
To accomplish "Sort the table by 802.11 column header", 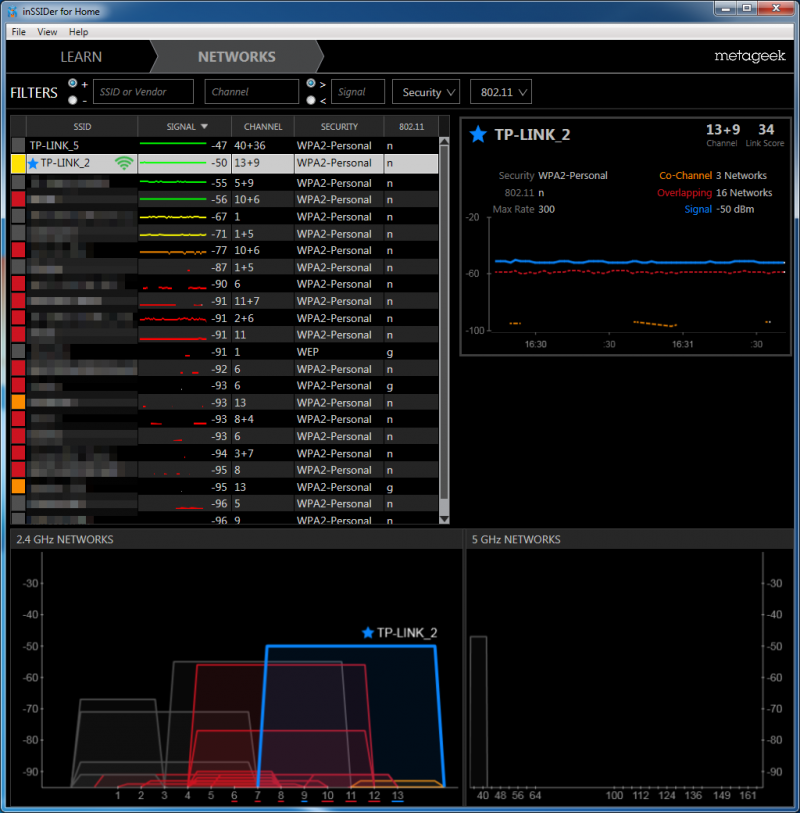I will point(412,127).
